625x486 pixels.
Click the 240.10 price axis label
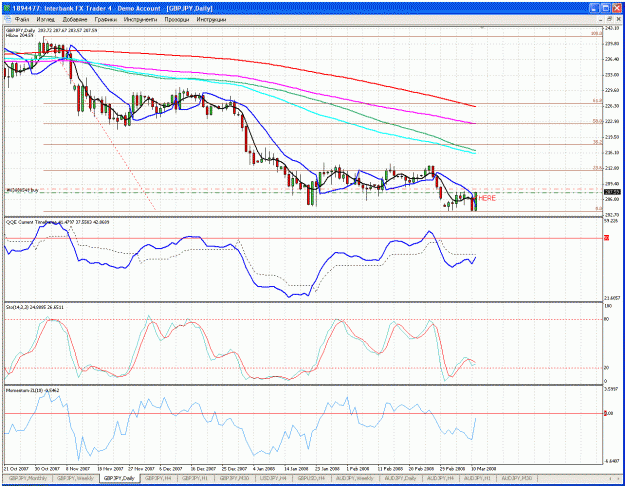pos(612,28)
